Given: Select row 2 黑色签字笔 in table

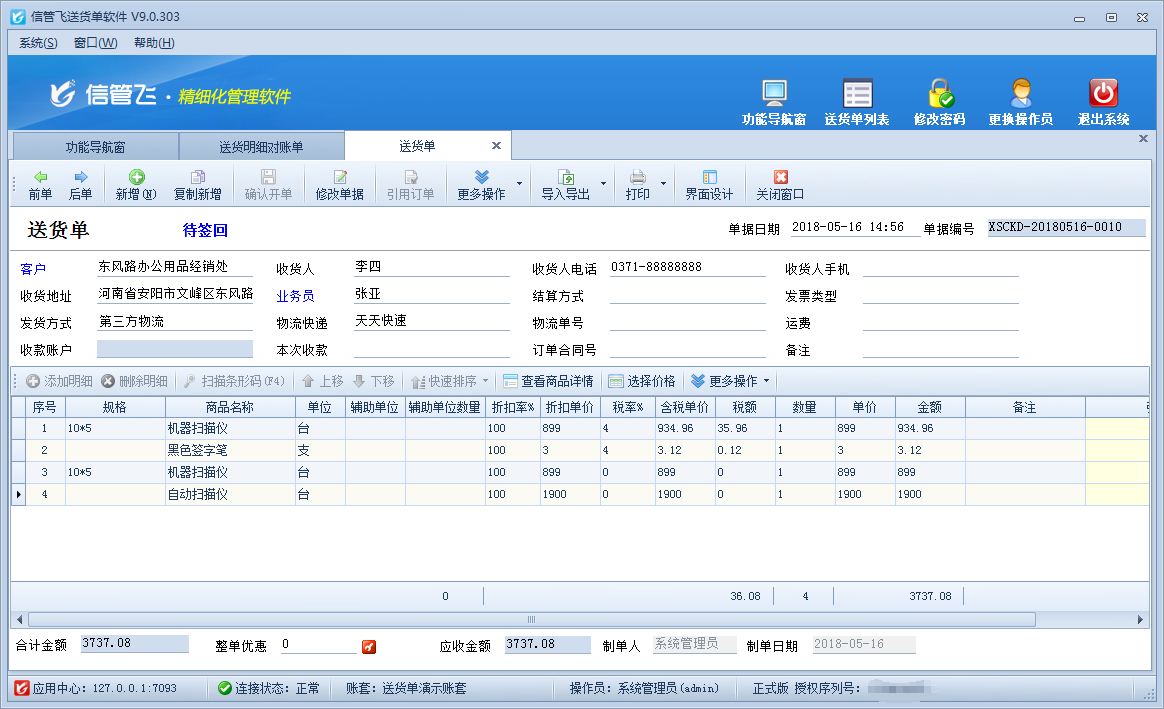Looking at the screenshot, I should point(200,451).
